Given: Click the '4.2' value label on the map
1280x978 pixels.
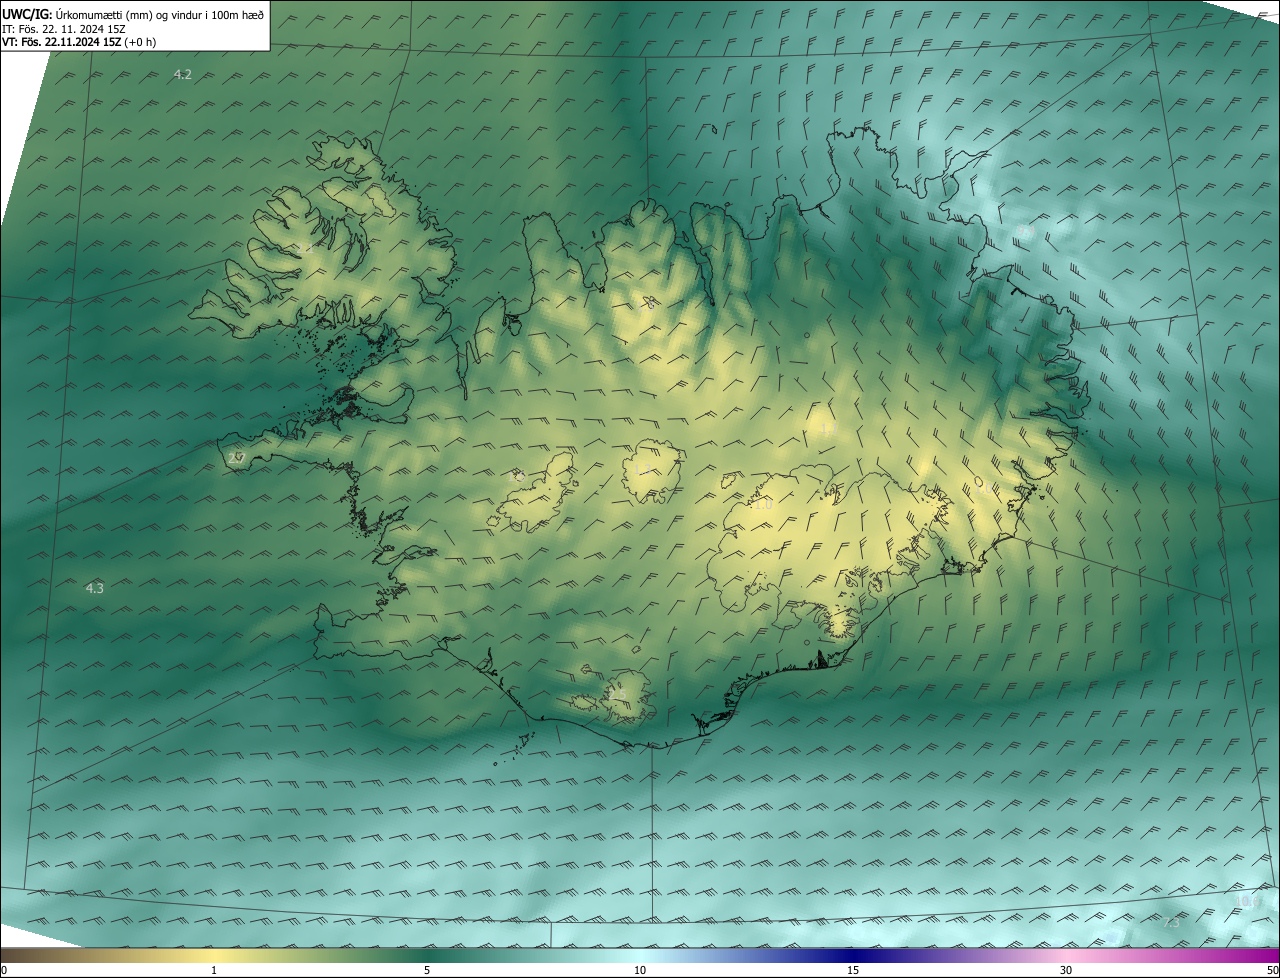Looking at the screenshot, I should tap(182, 75).
